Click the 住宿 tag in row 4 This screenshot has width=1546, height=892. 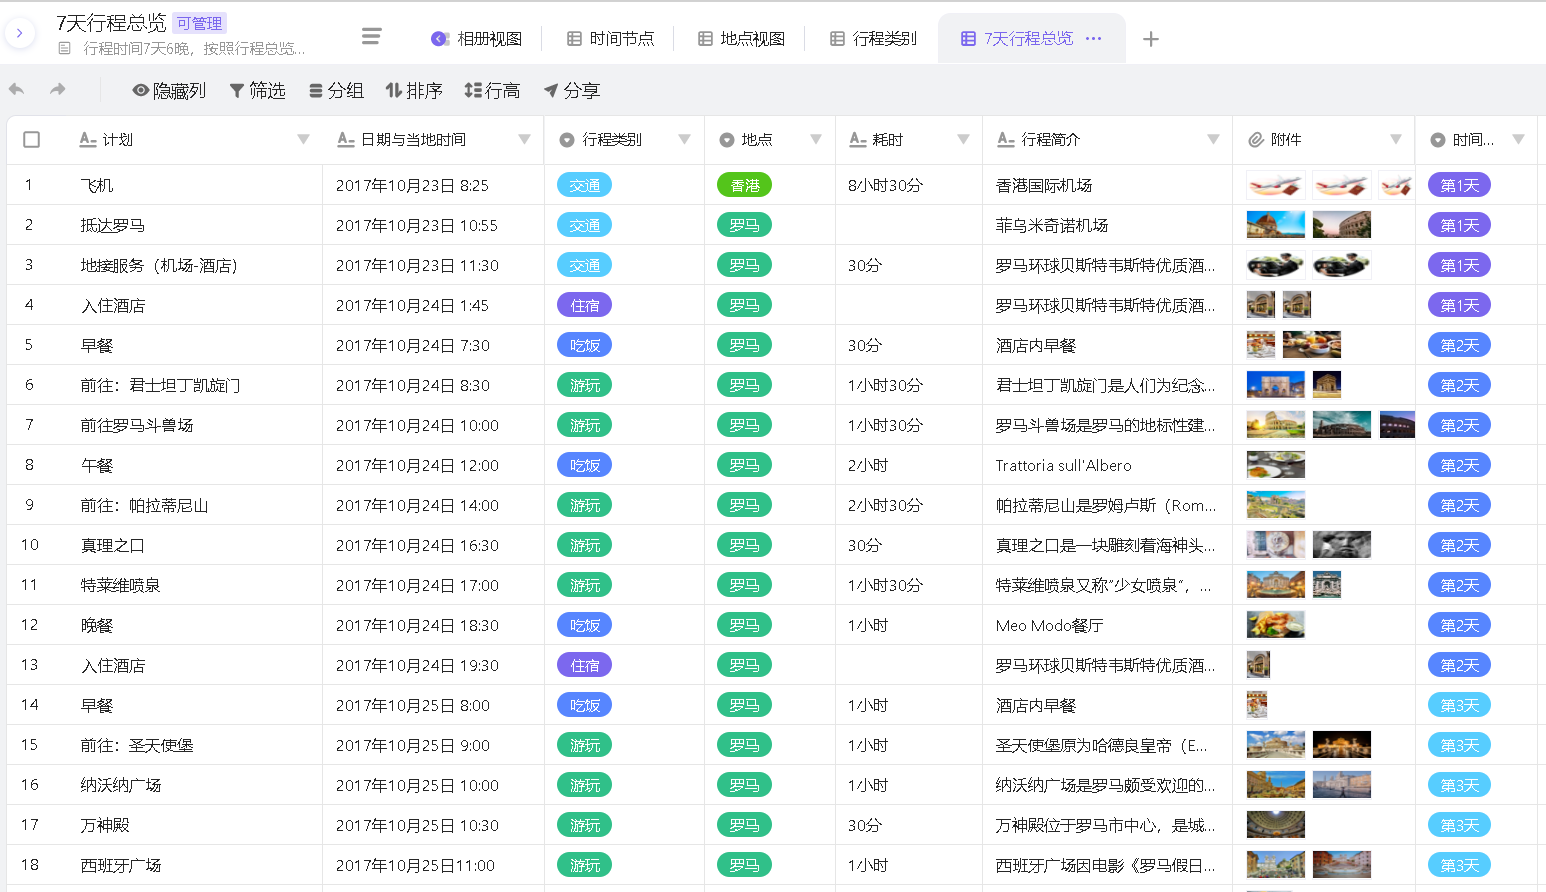[x=584, y=305]
